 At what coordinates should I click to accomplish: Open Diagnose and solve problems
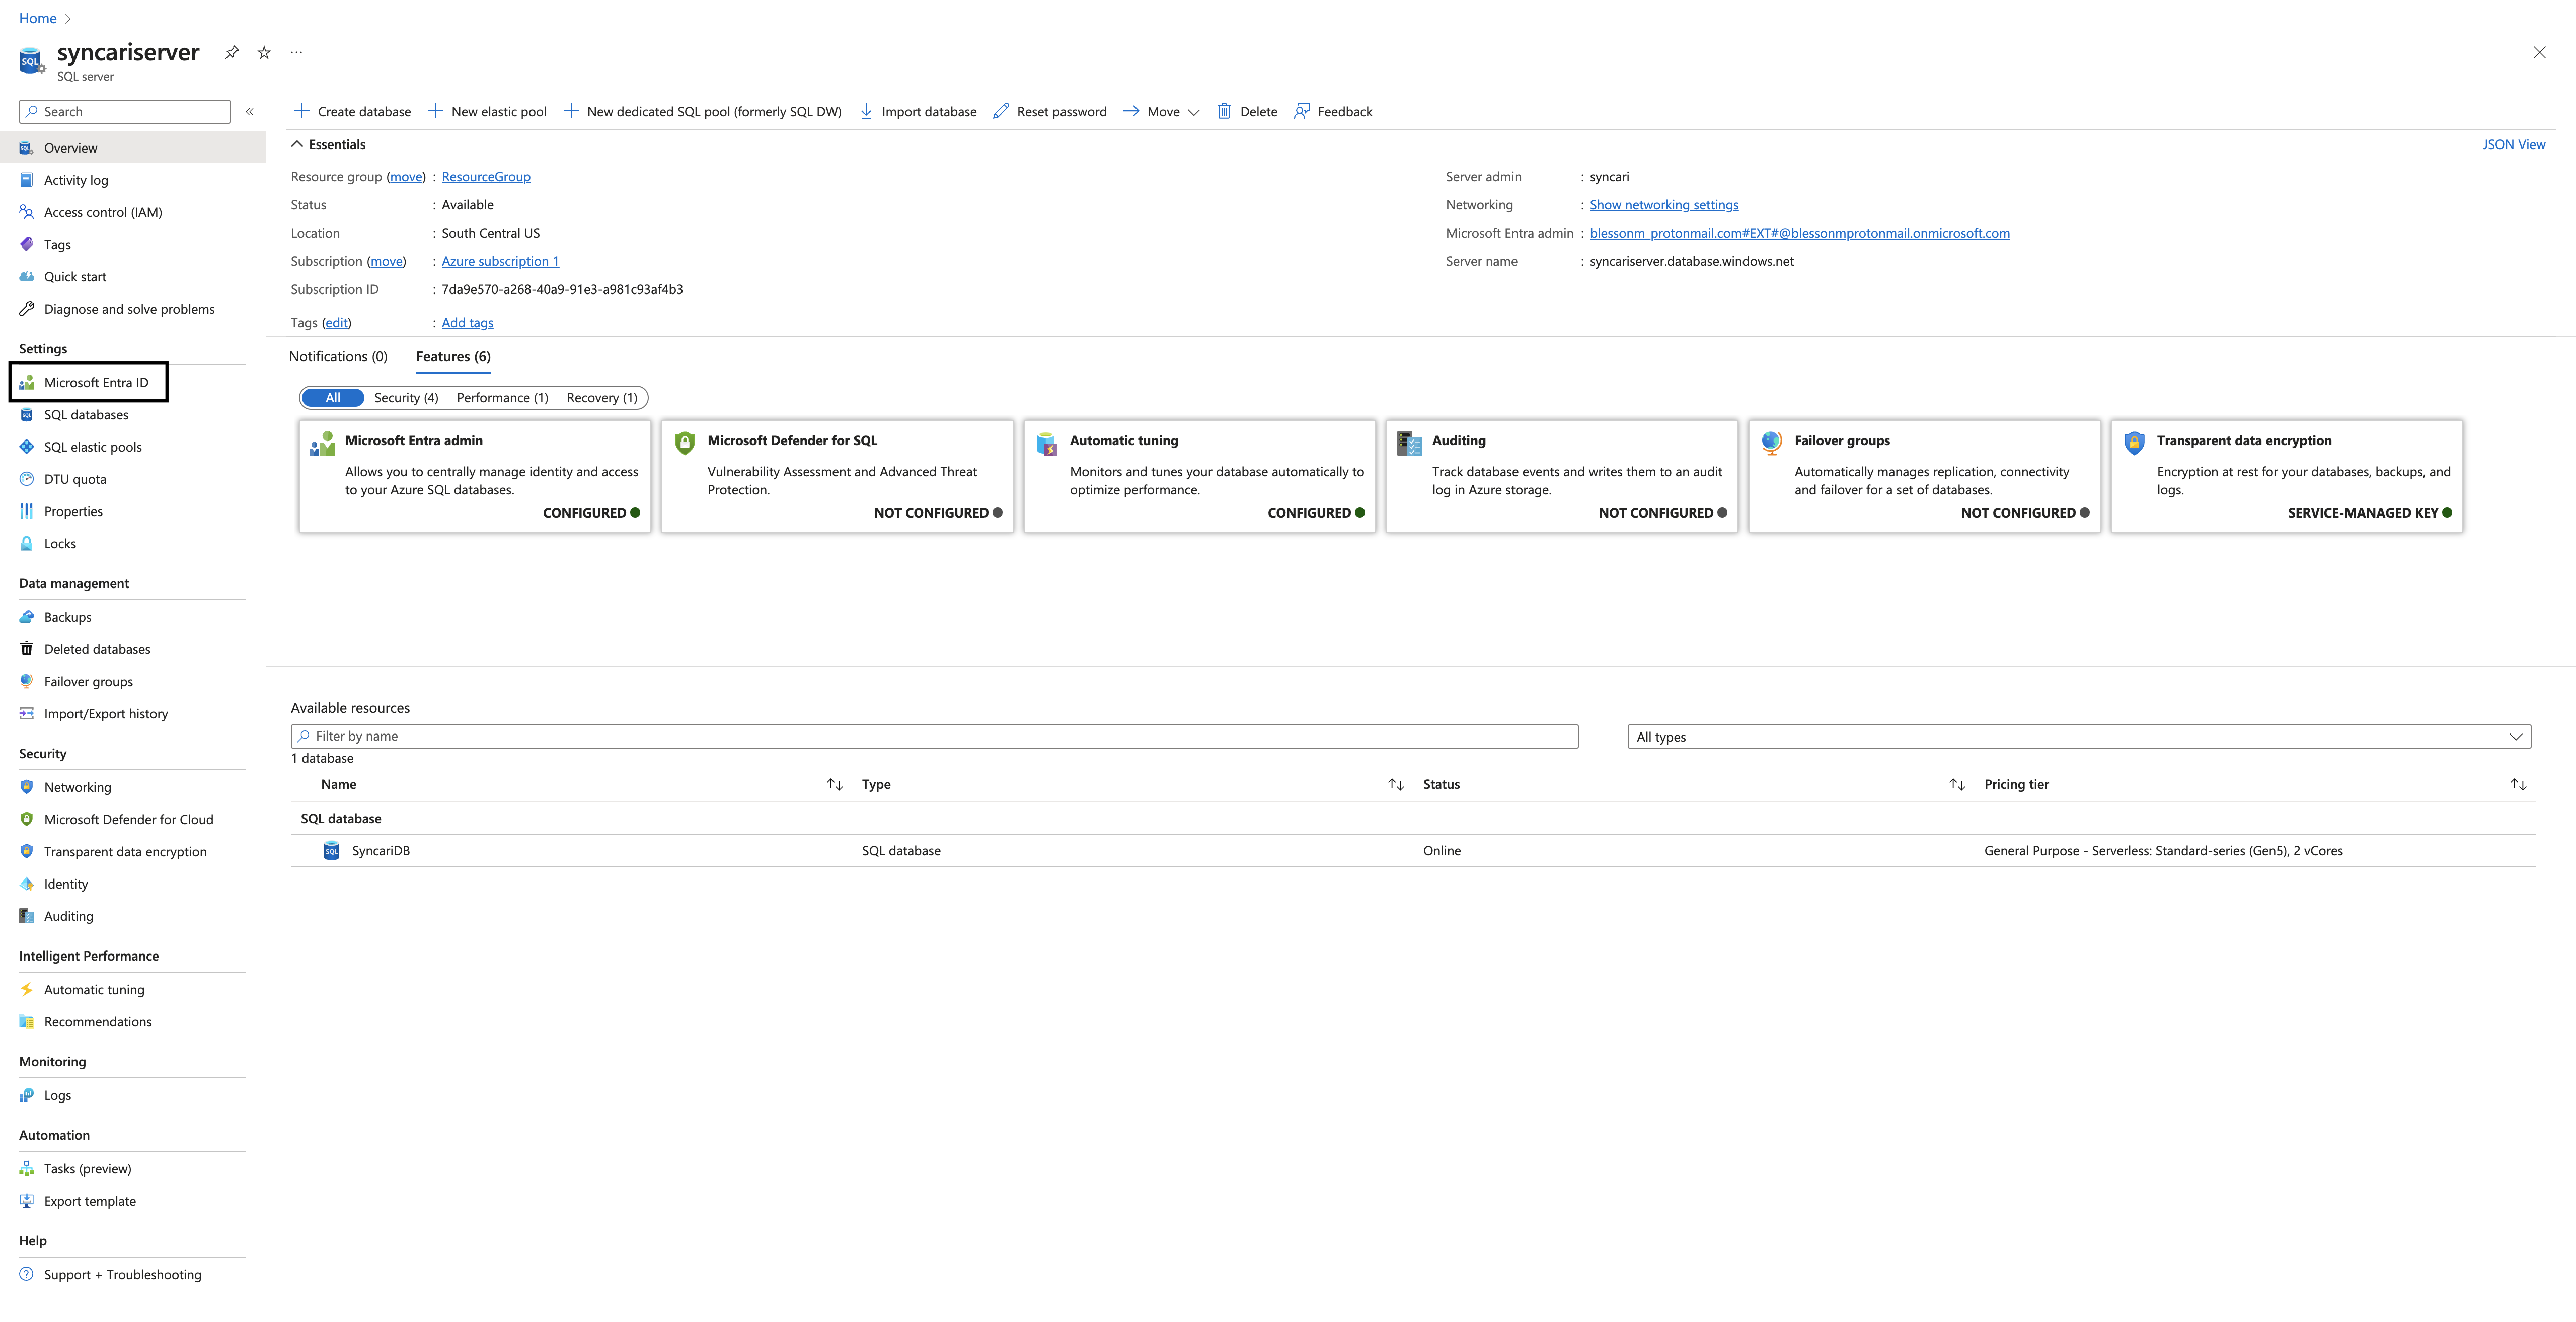coord(129,309)
